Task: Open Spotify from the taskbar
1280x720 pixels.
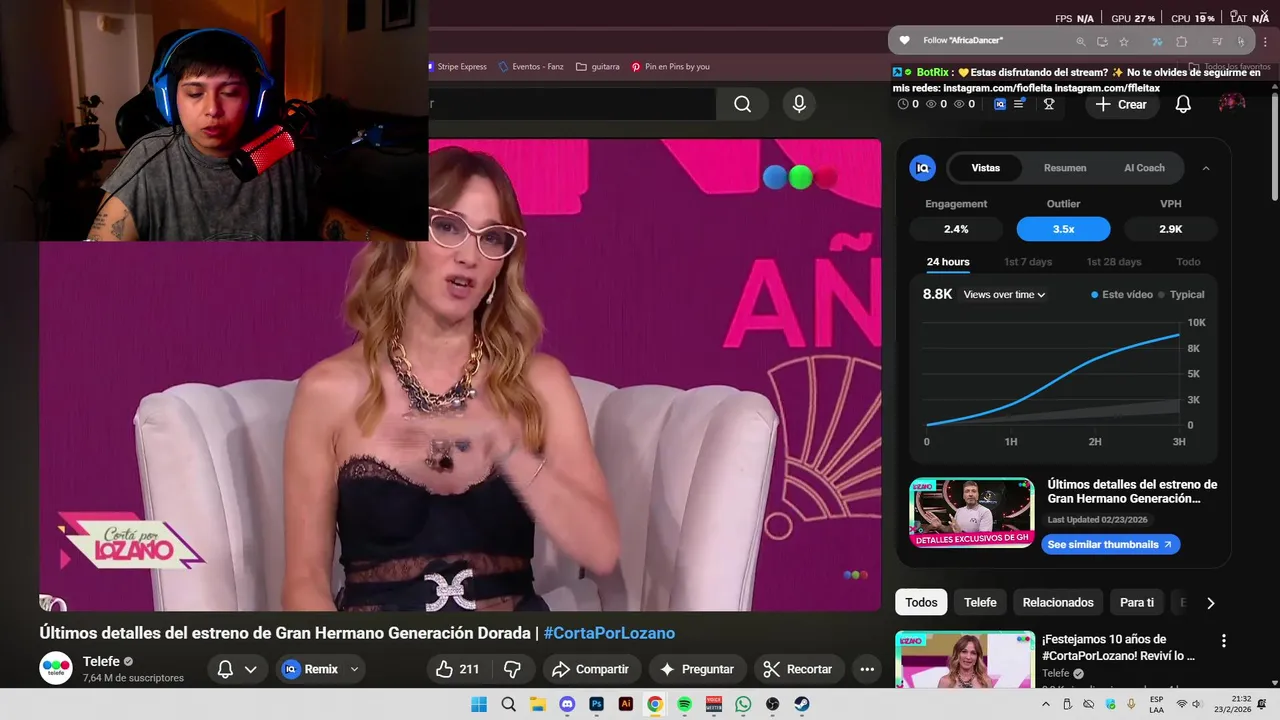Action: (x=684, y=704)
